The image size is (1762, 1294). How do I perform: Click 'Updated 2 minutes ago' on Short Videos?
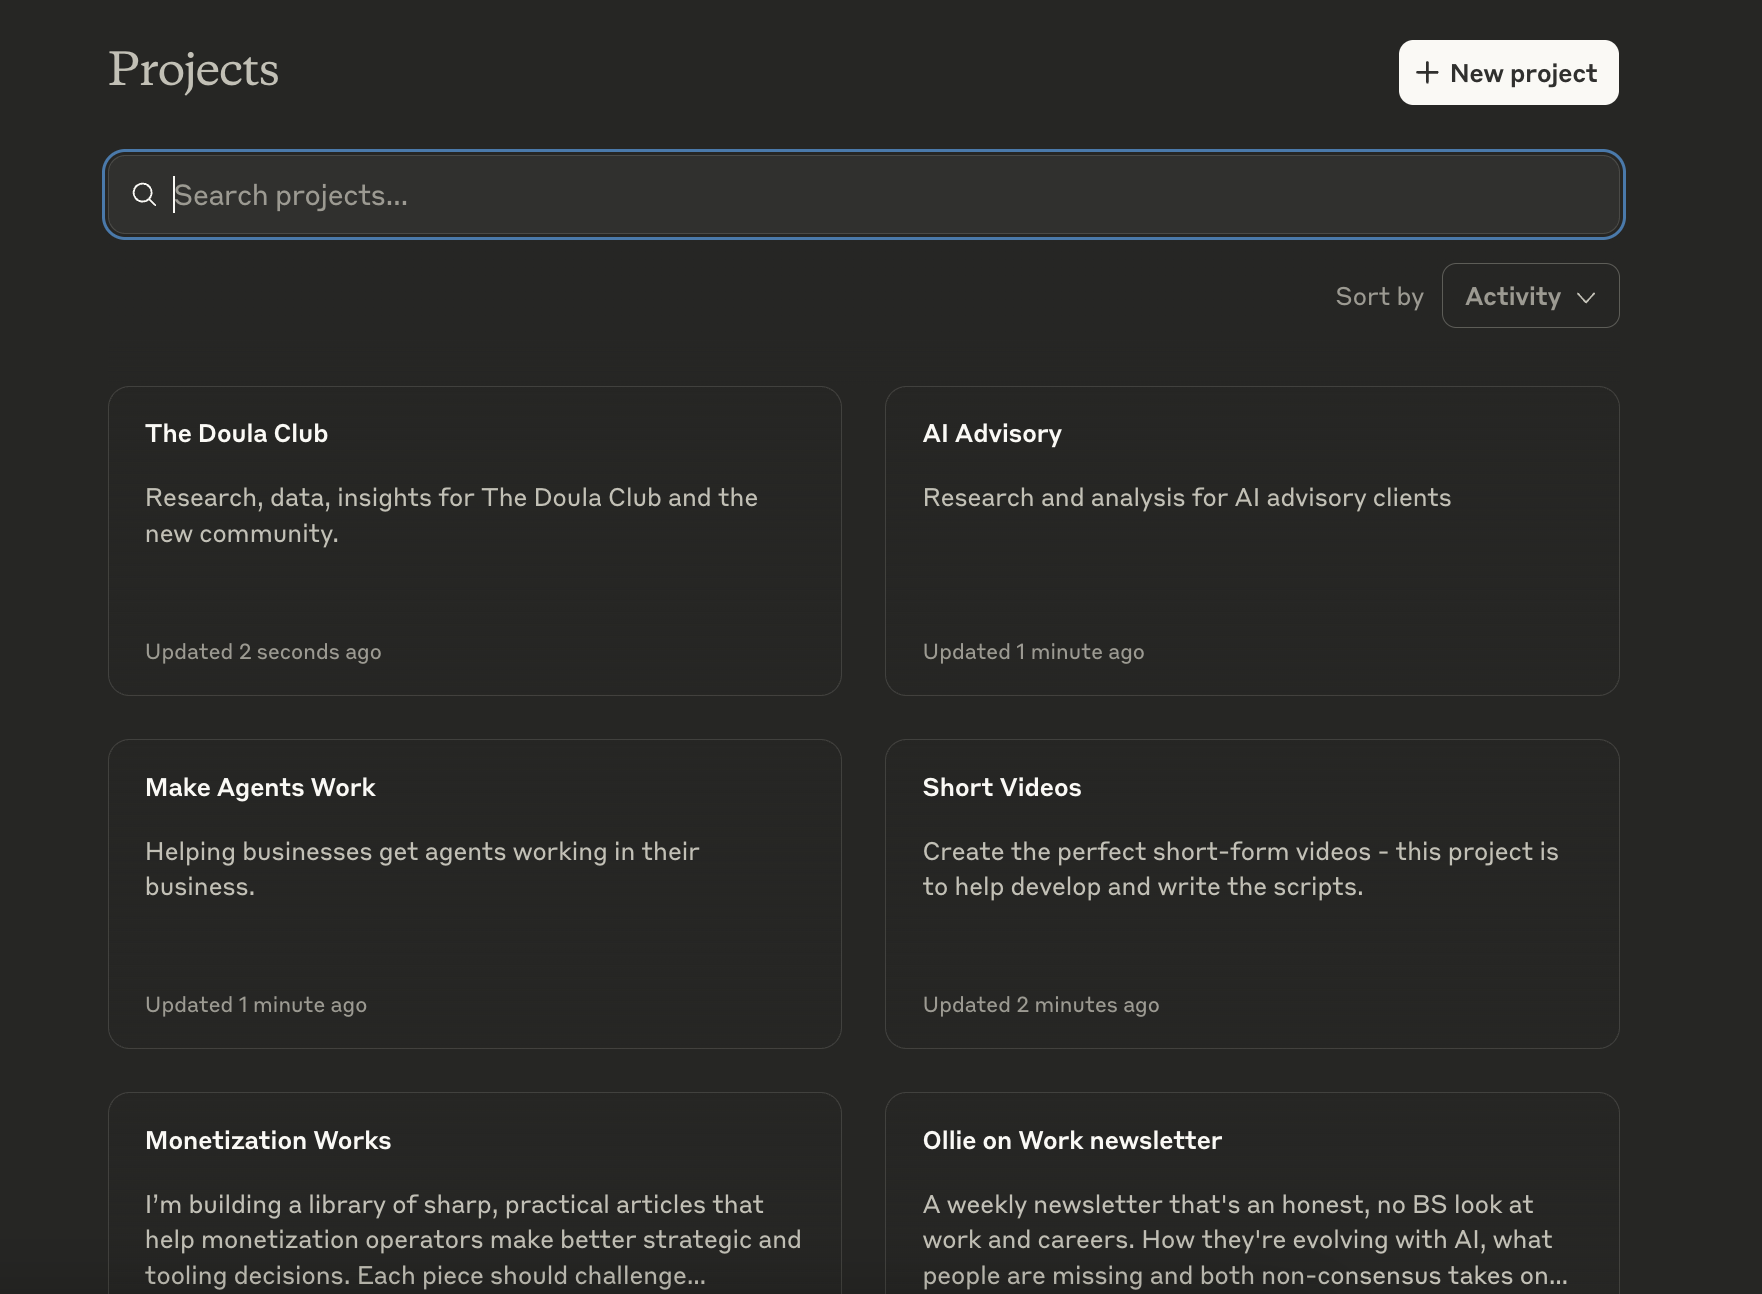(x=1041, y=1005)
